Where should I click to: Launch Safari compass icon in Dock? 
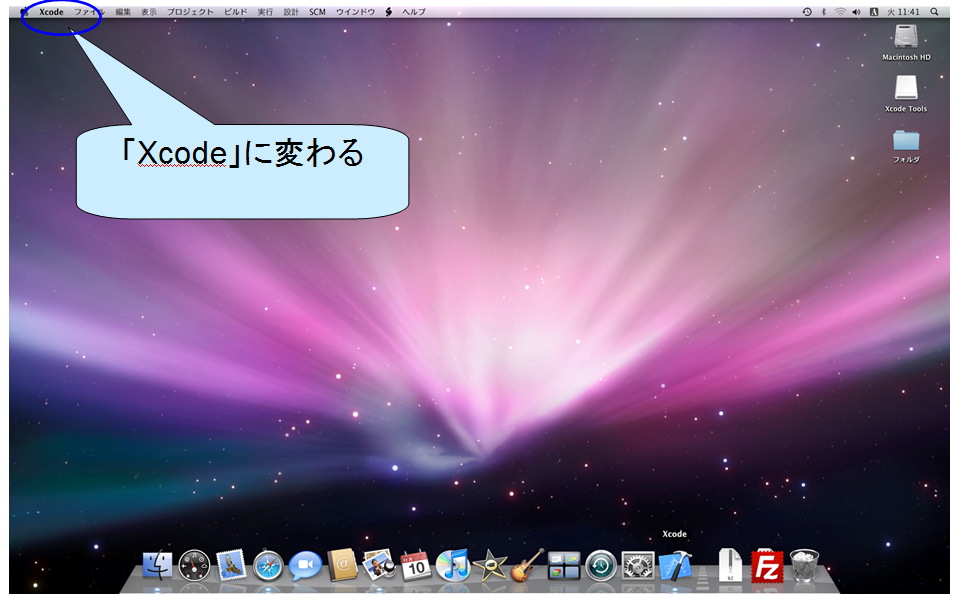[268, 566]
